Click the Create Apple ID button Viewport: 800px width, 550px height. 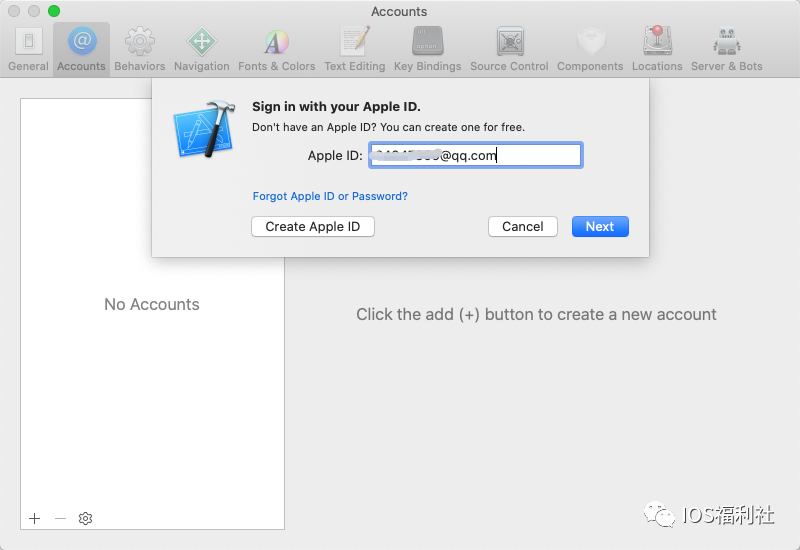point(313,226)
